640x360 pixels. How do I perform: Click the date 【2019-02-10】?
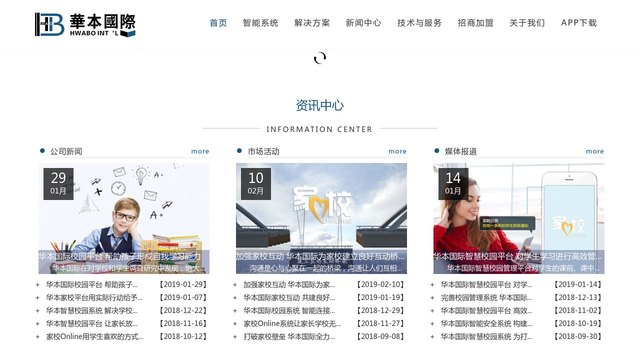coord(380,284)
